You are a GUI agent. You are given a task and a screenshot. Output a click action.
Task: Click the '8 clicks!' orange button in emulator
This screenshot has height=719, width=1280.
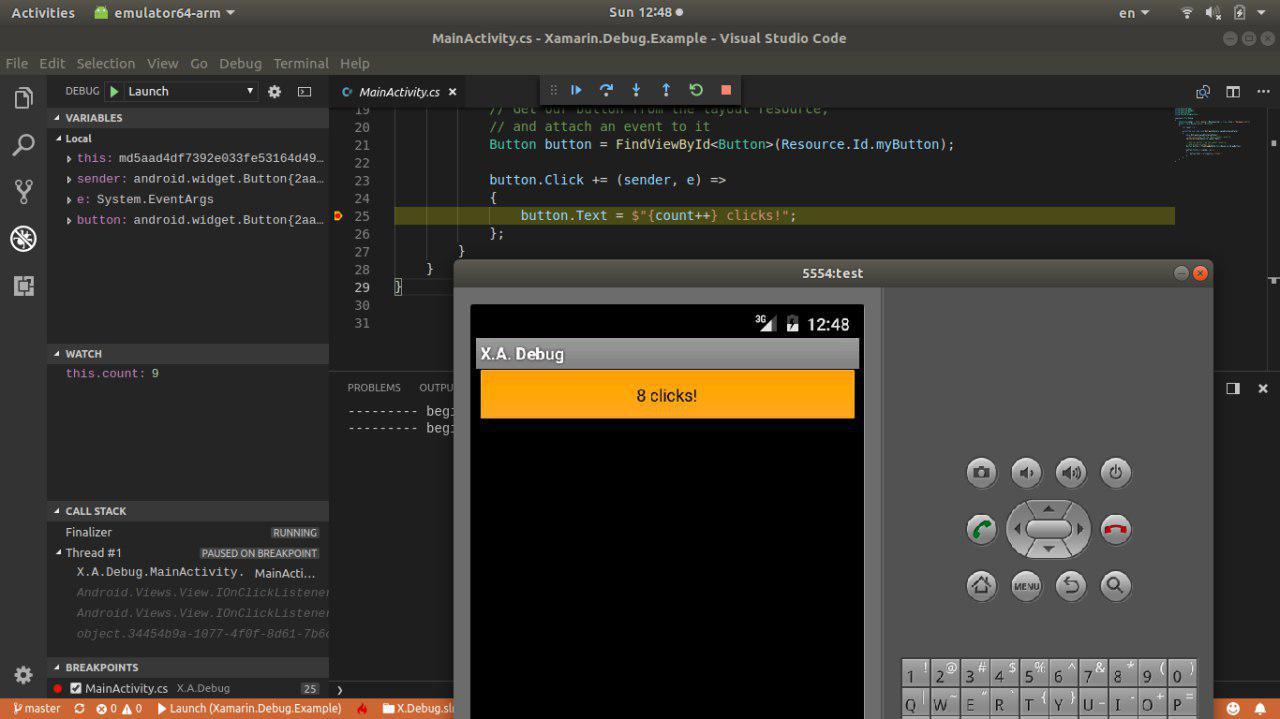click(x=667, y=395)
